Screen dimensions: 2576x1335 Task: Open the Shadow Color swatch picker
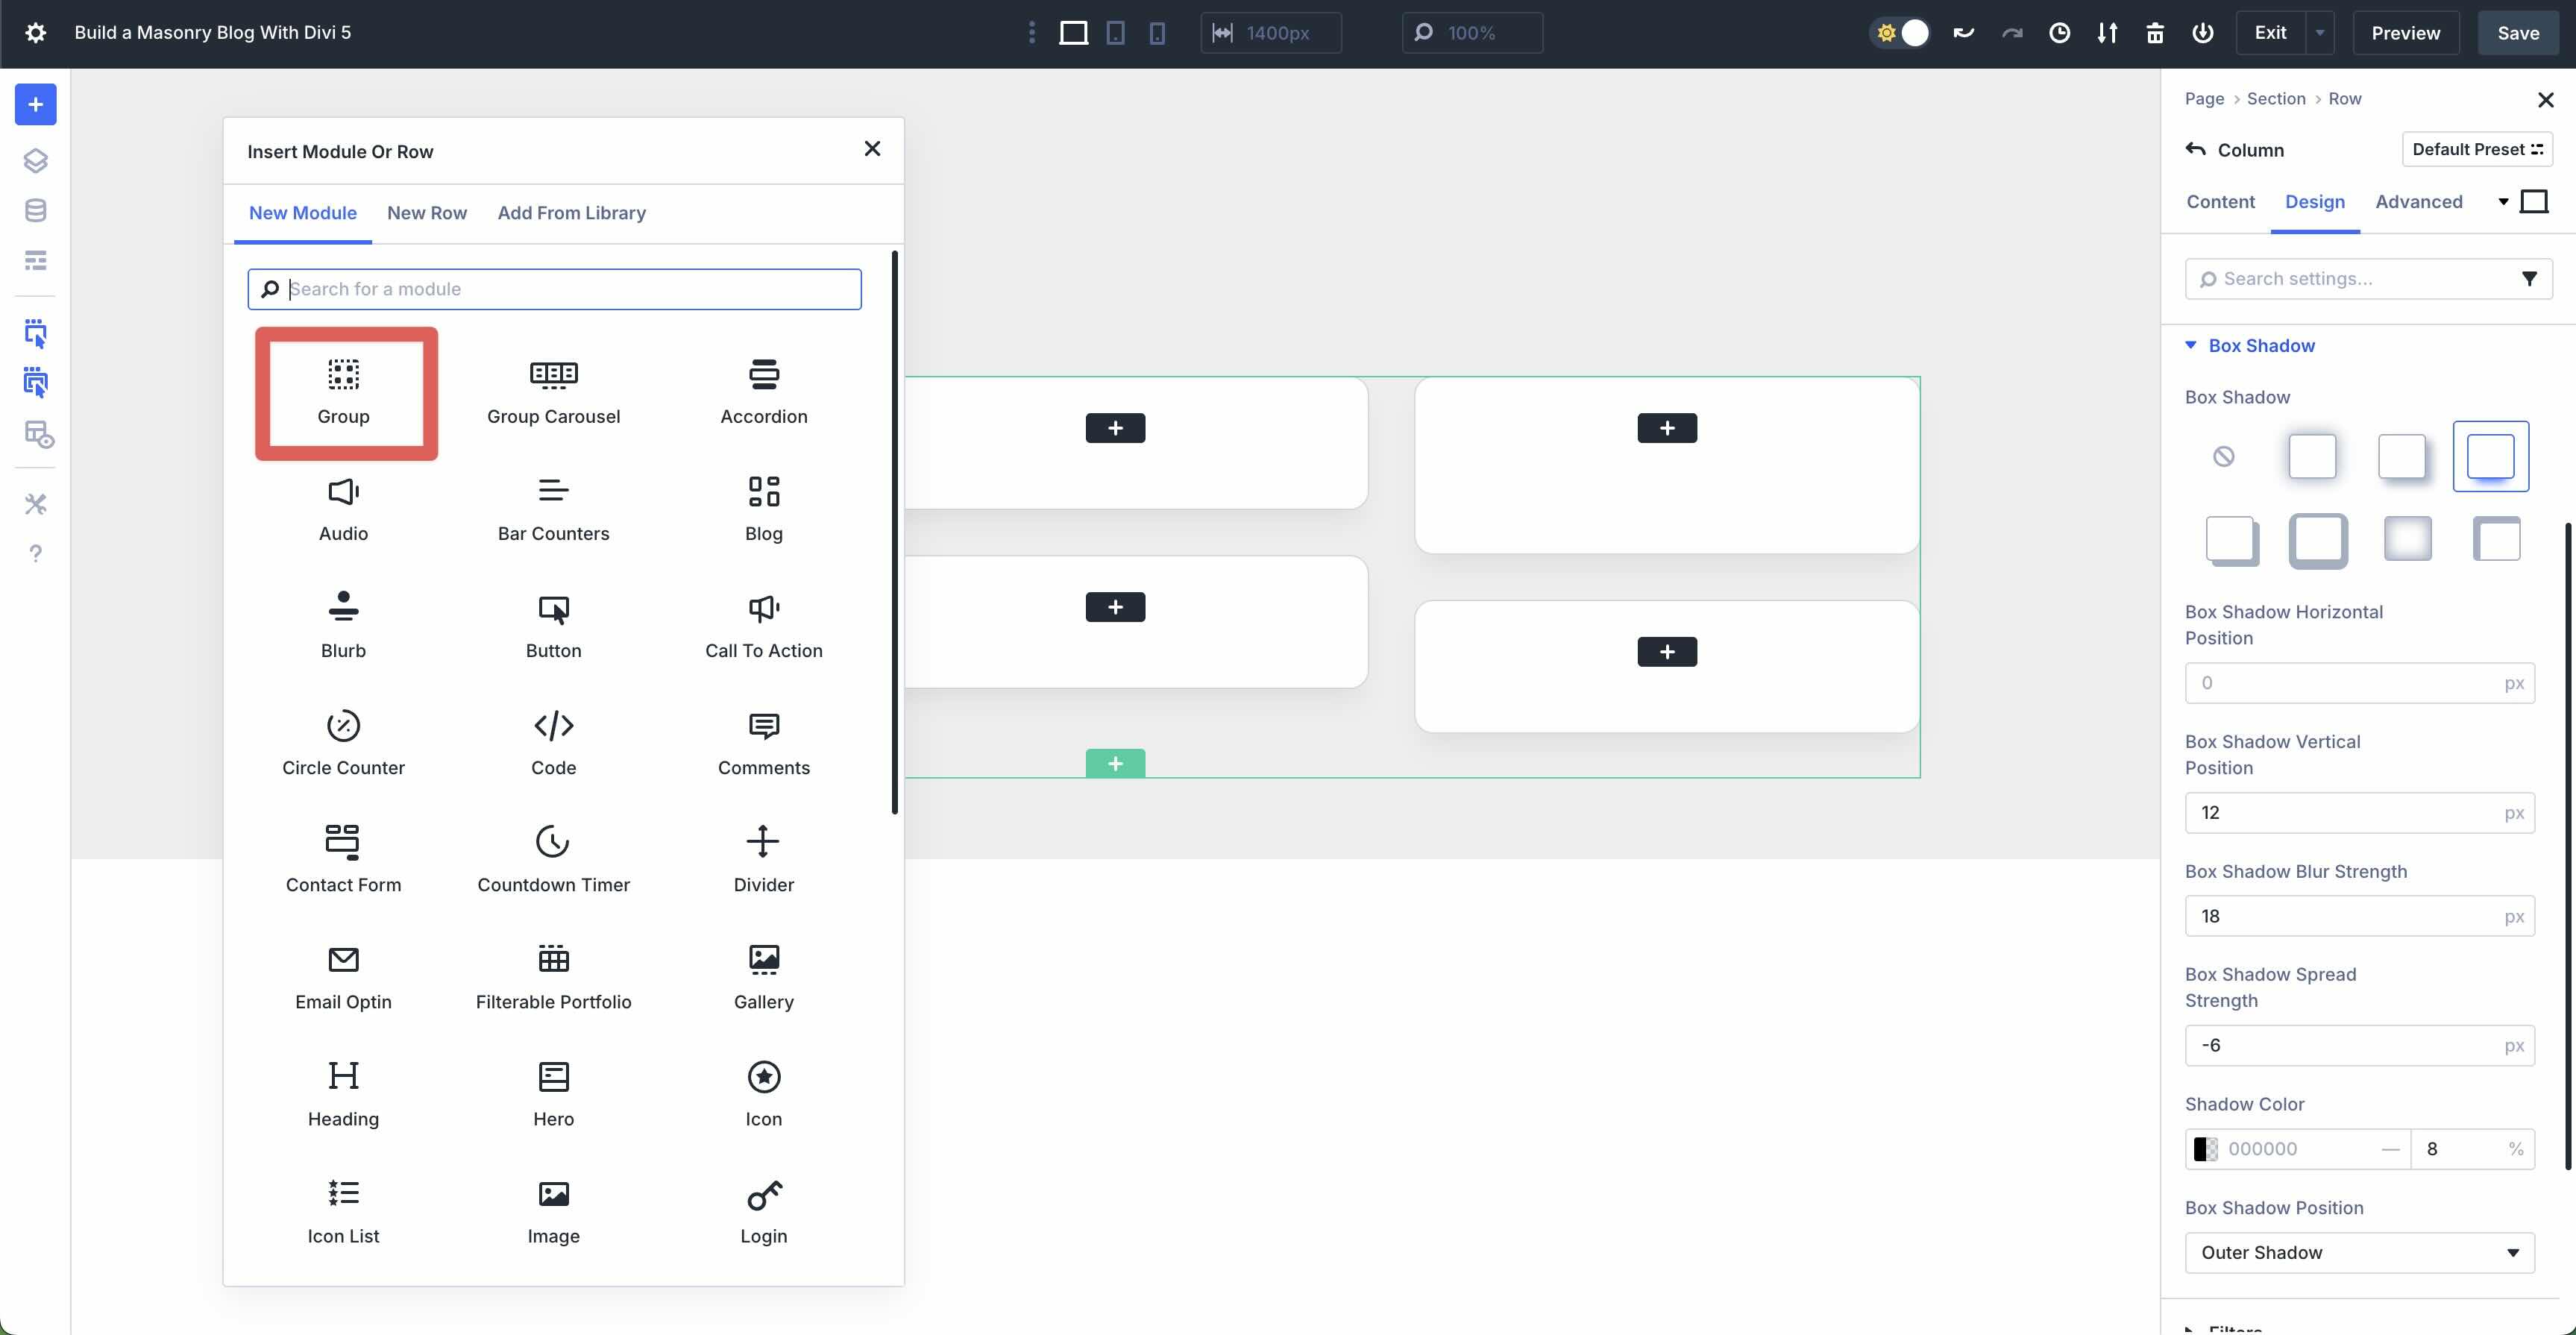tap(2205, 1148)
